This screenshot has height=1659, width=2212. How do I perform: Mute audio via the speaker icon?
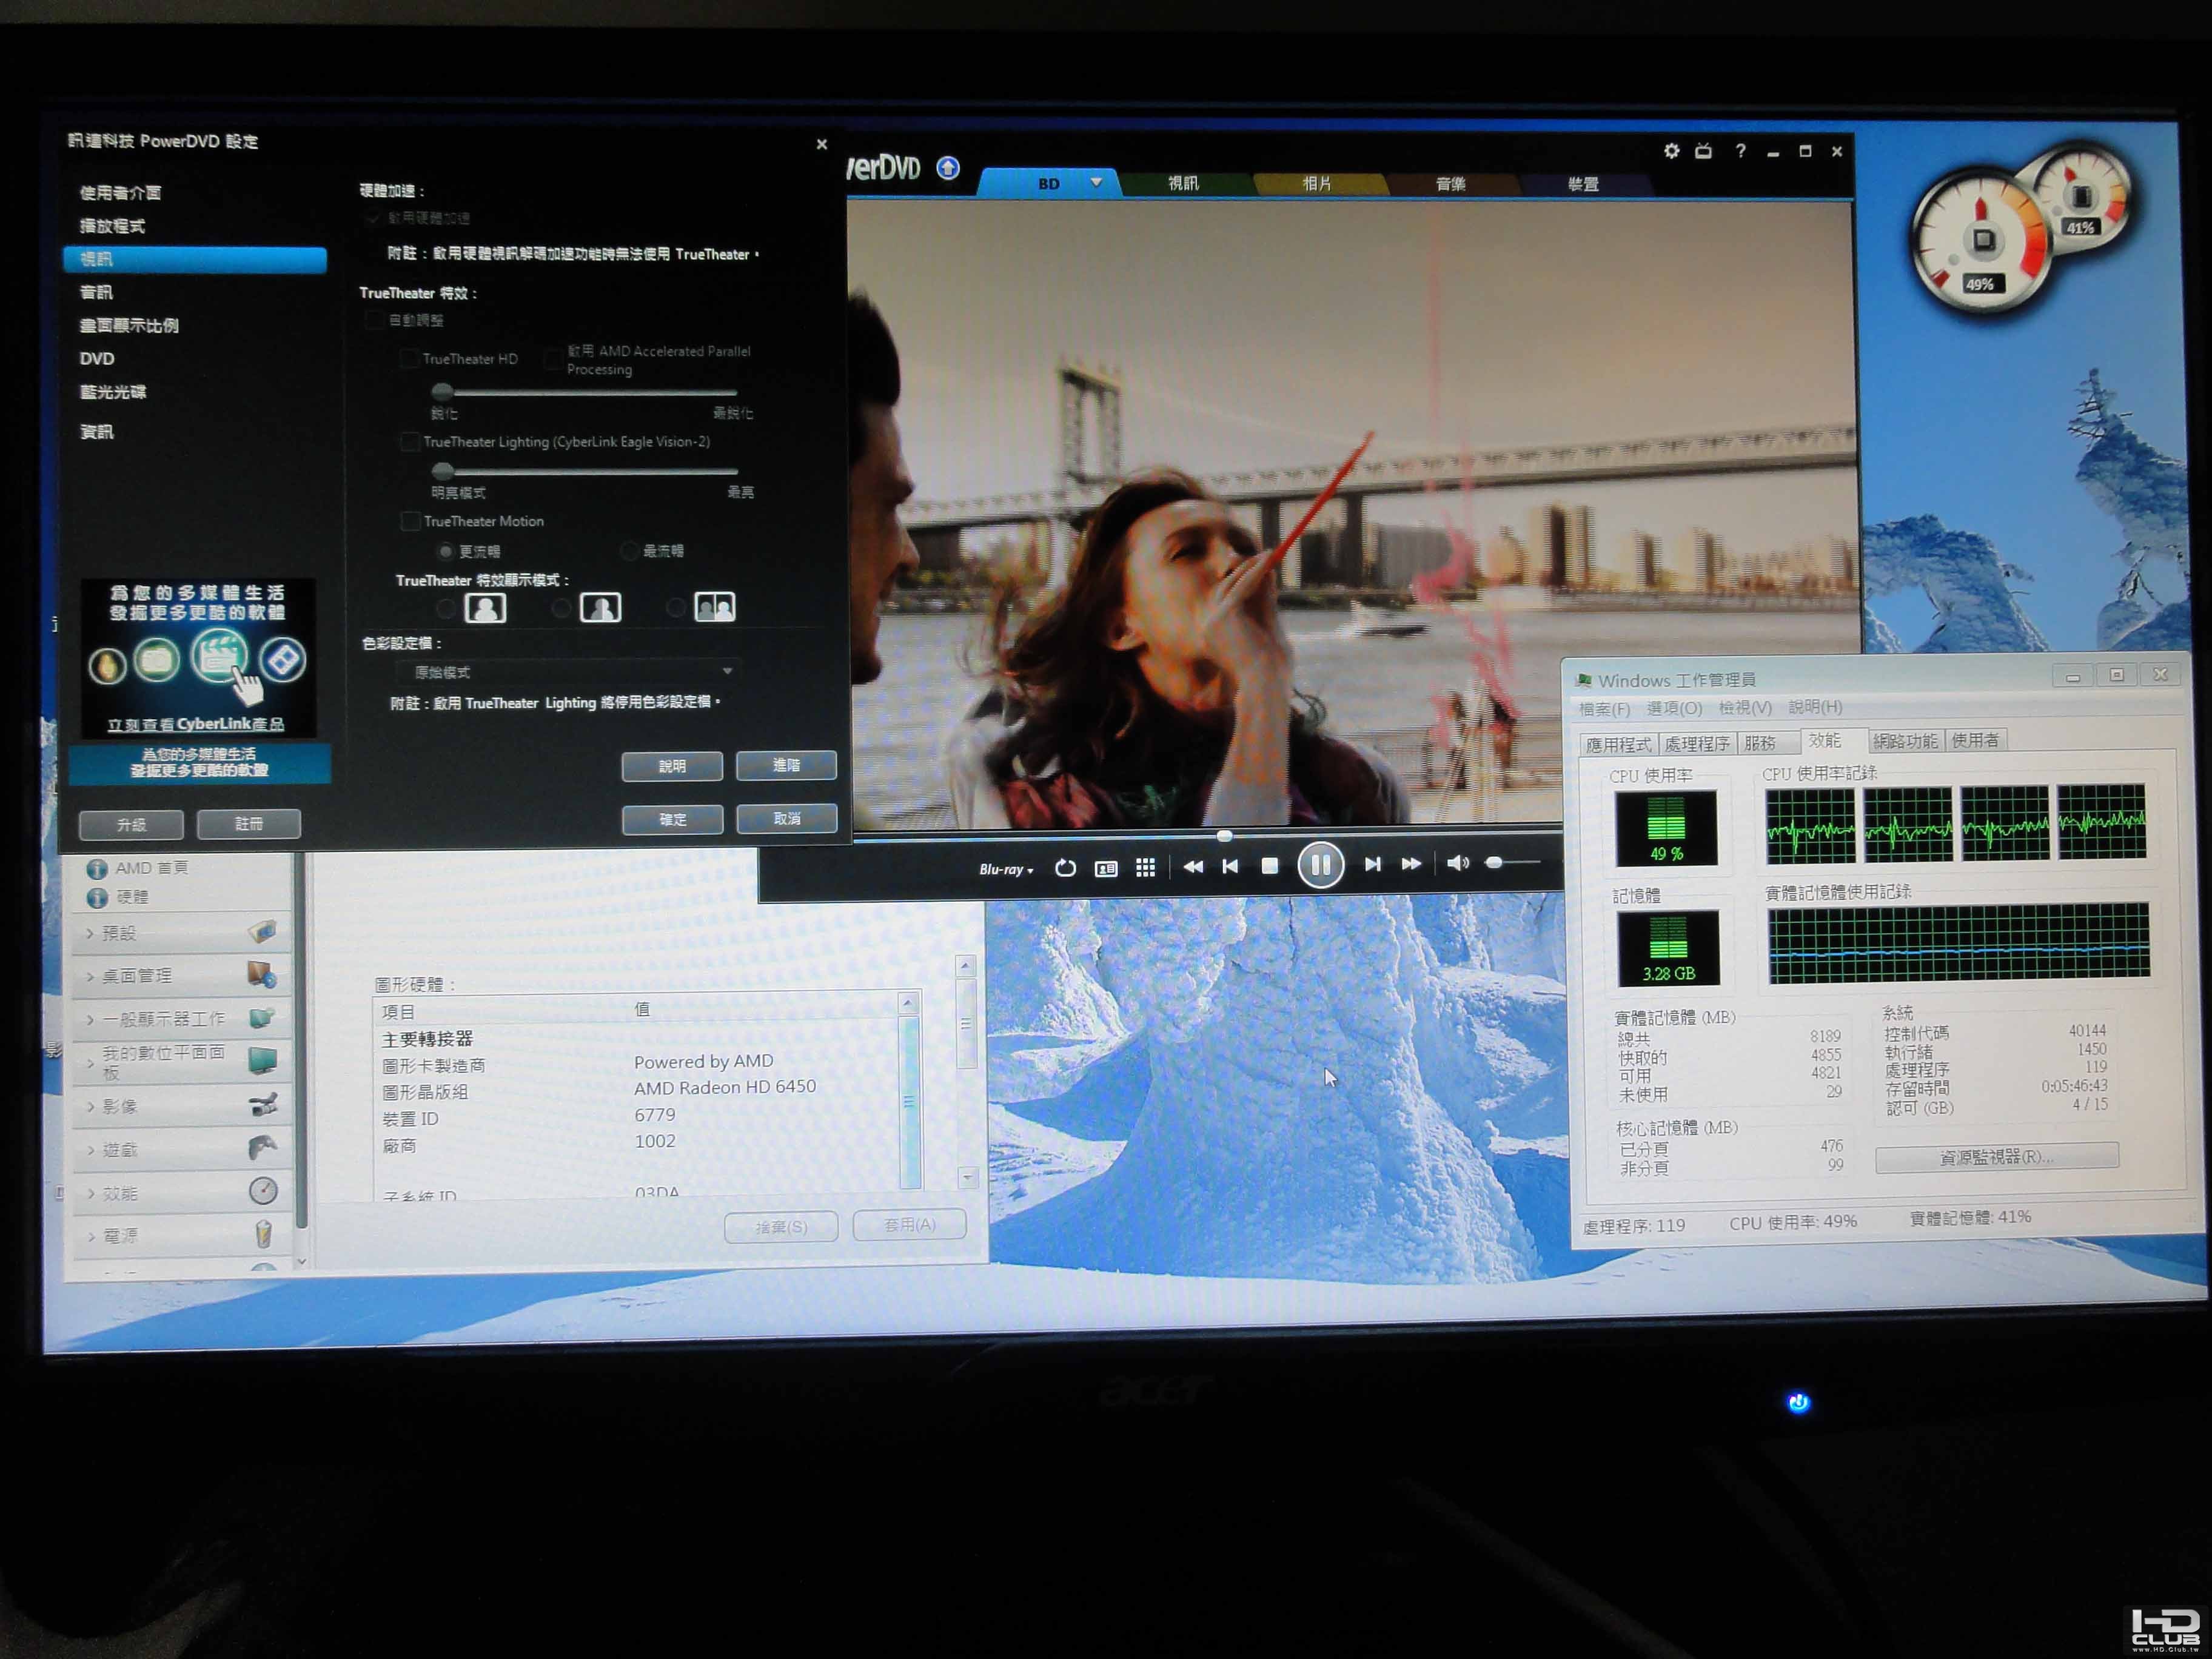click(1458, 863)
